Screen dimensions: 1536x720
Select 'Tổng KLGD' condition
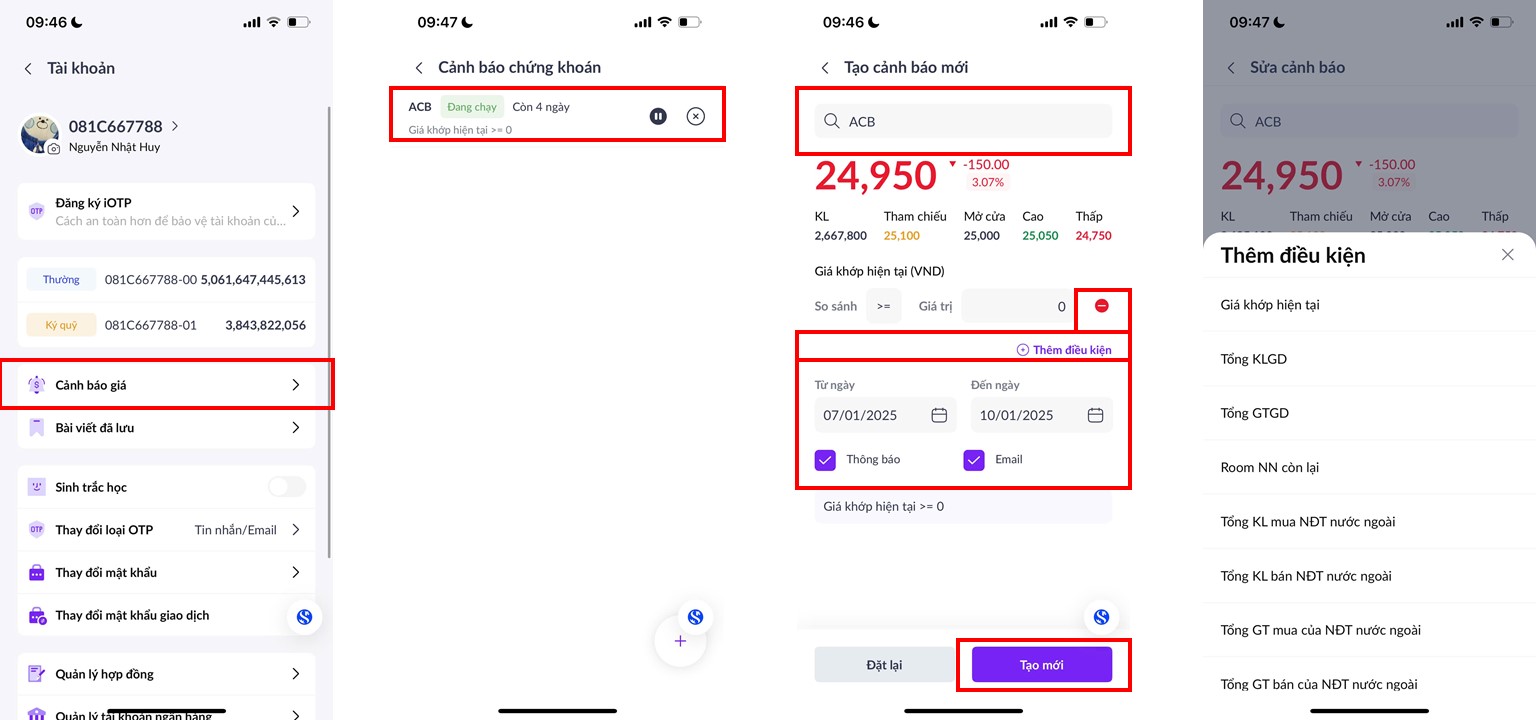[1254, 359]
